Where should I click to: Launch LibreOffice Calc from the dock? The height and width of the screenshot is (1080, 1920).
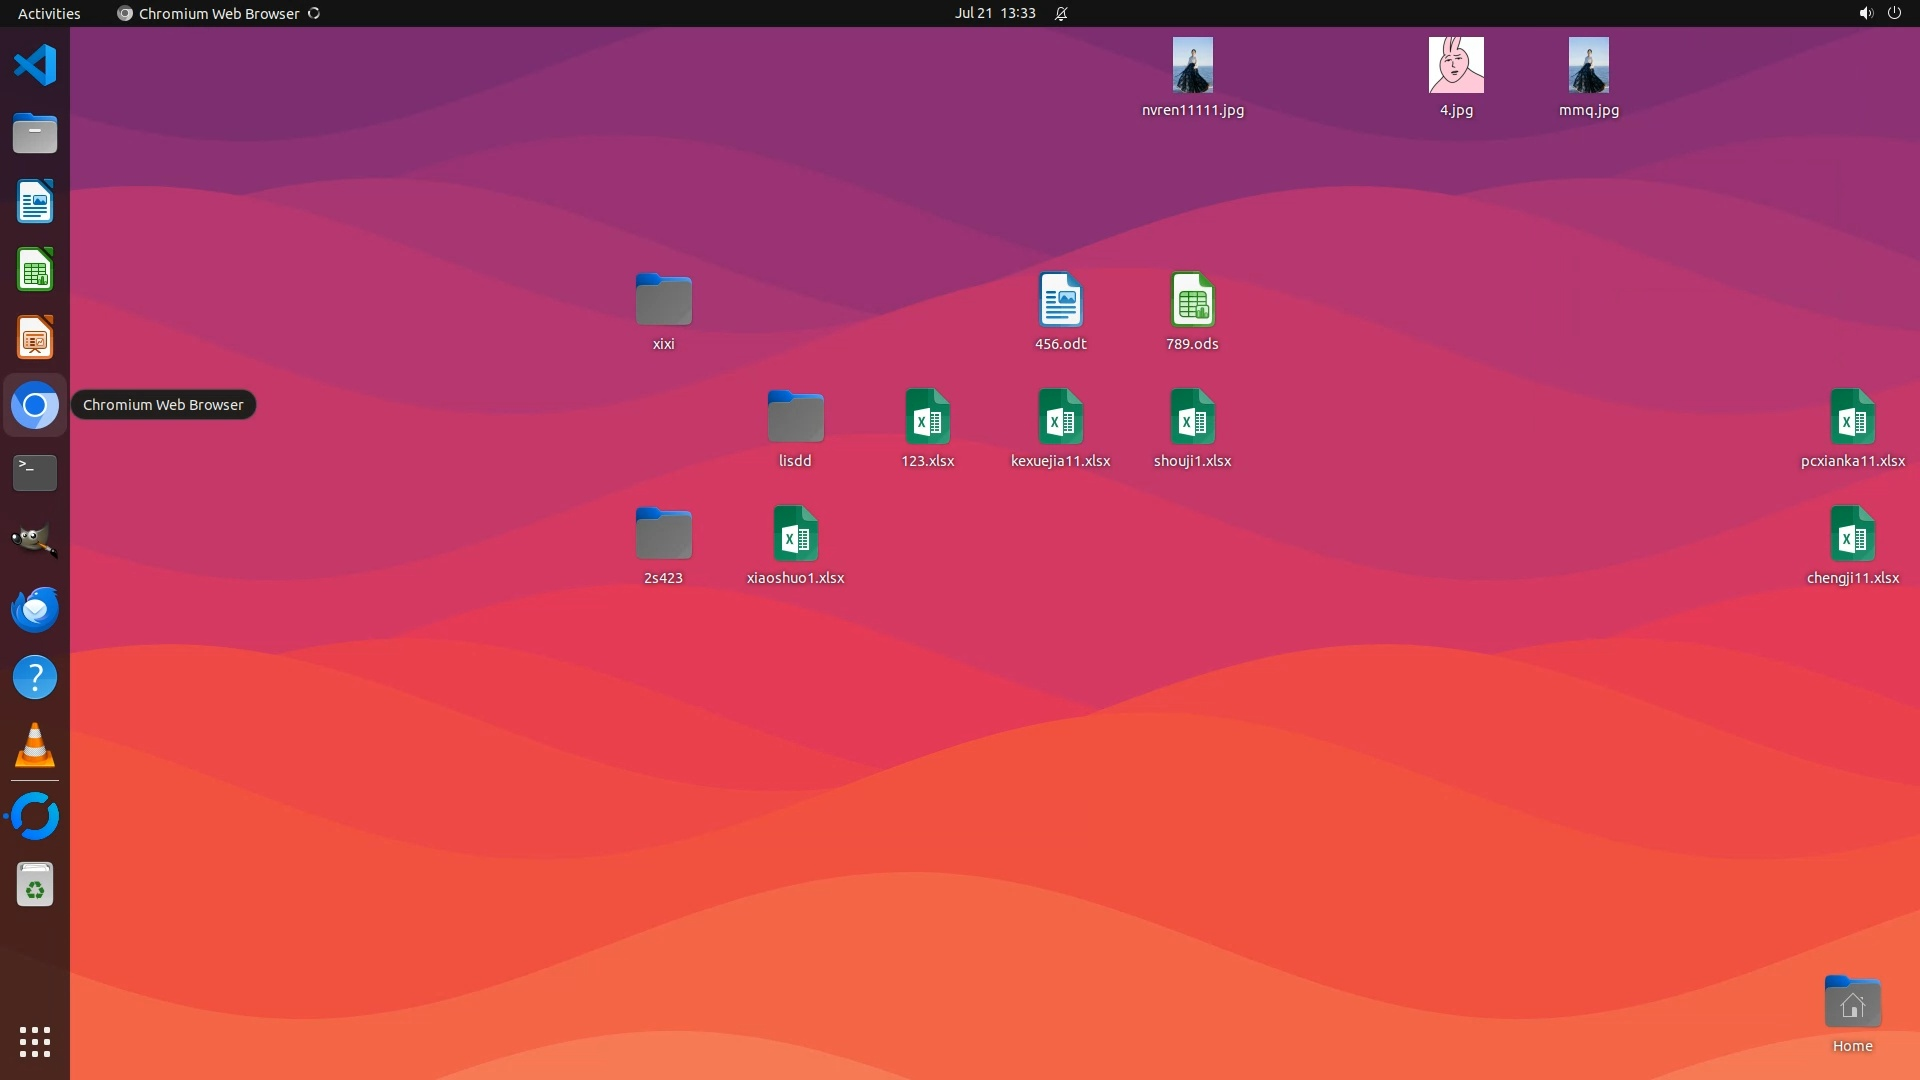pyautogui.click(x=35, y=270)
